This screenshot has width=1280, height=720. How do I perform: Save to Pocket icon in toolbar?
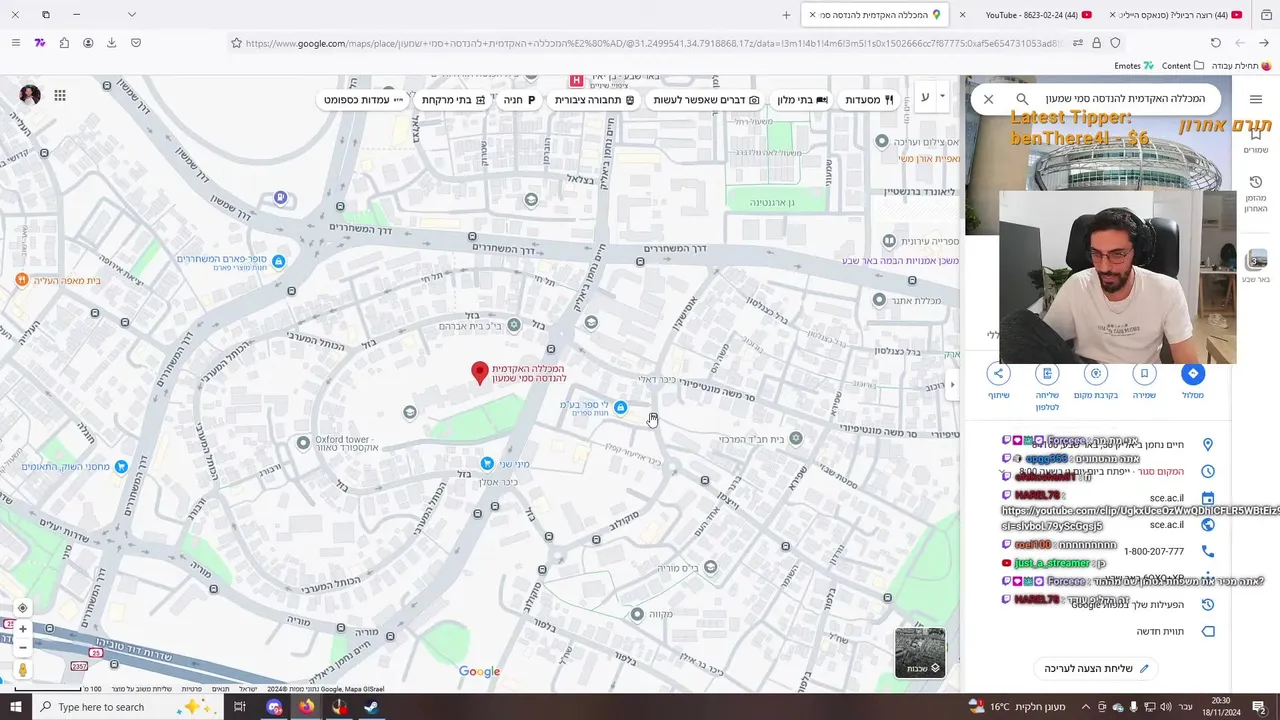tap(136, 43)
